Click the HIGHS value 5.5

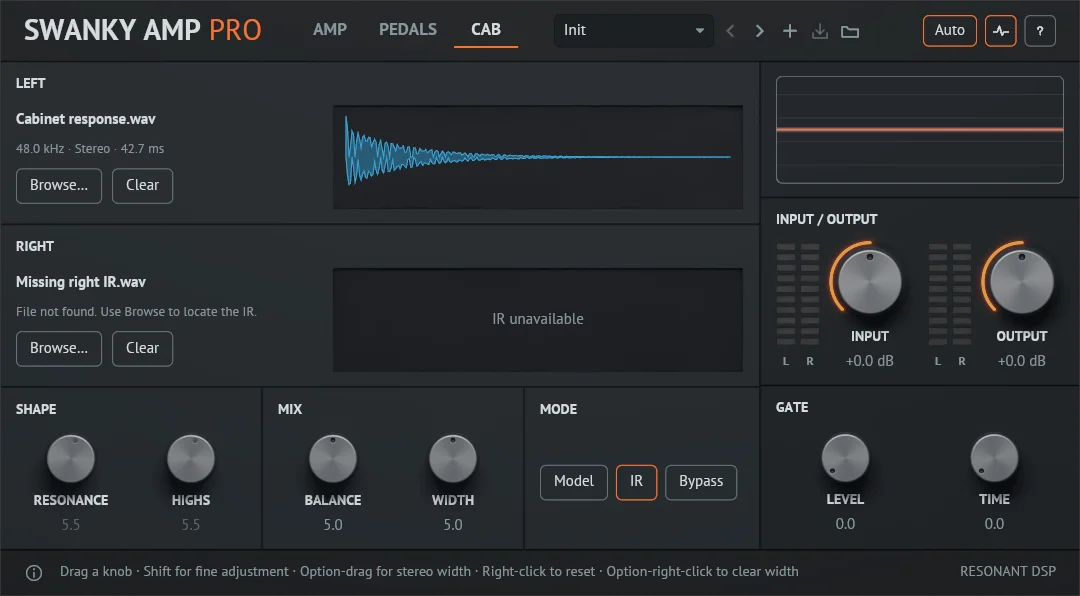coord(191,525)
